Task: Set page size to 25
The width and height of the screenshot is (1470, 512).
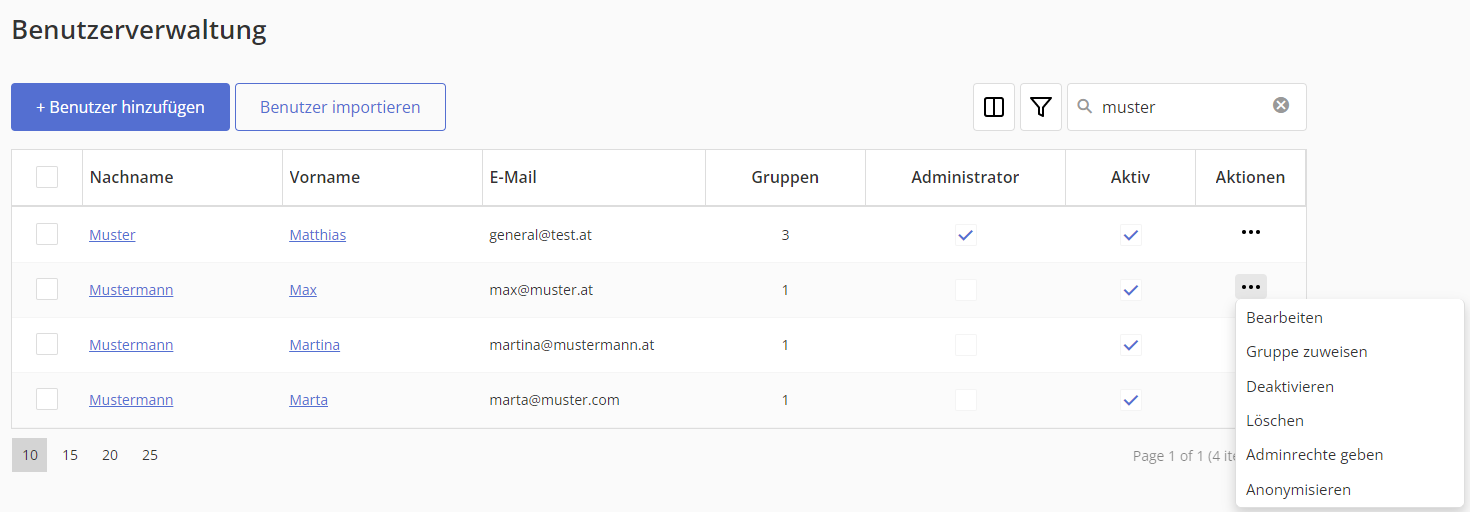Action: pyautogui.click(x=150, y=455)
